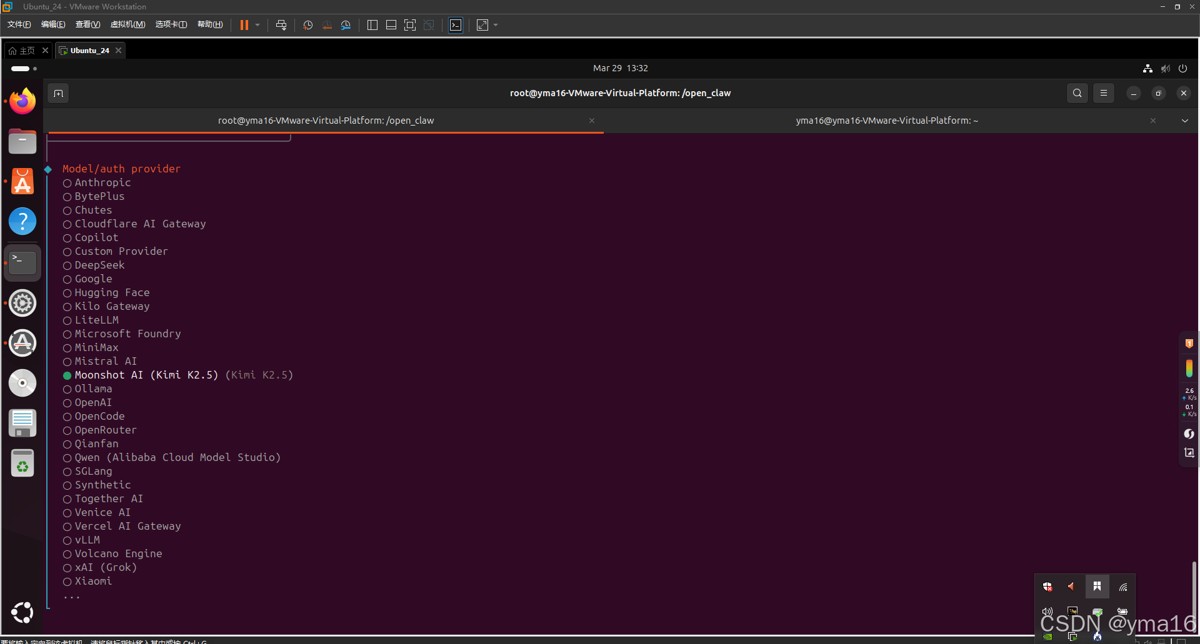Open the snapshot manager
Viewport: 1200px width, 644px height.
coord(345,25)
